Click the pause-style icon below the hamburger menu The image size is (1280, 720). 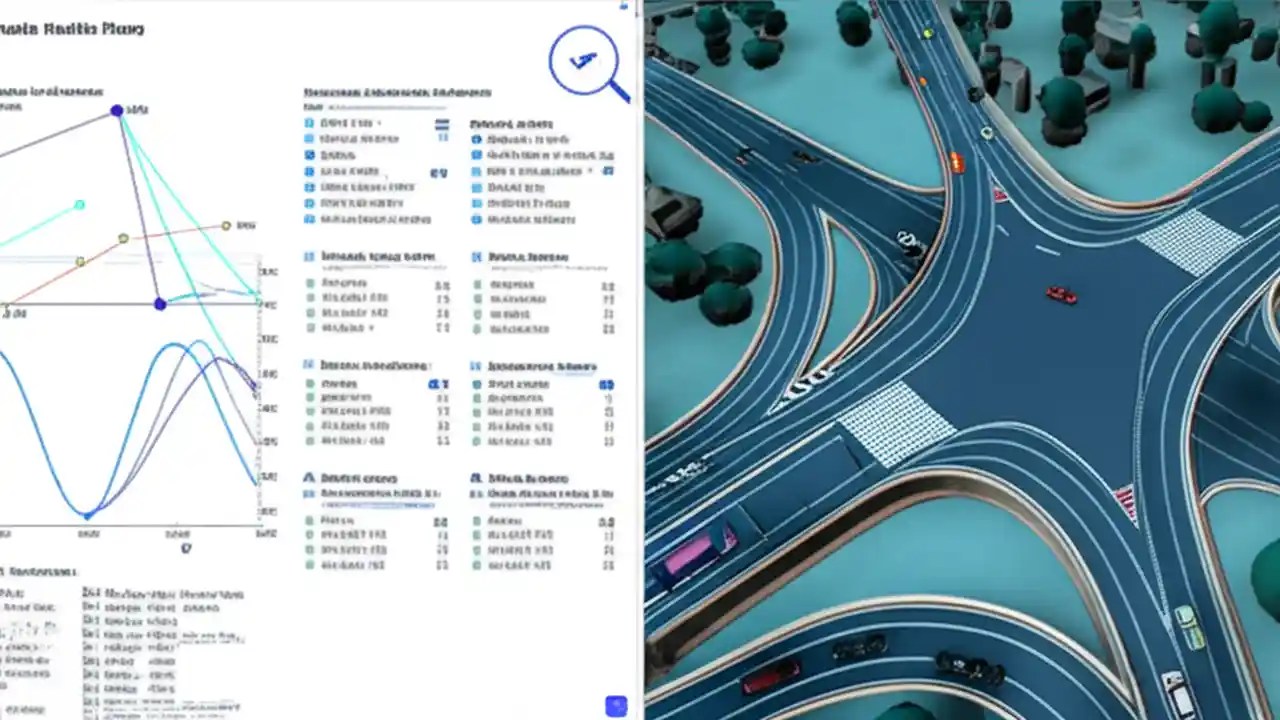[x=442, y=138]
